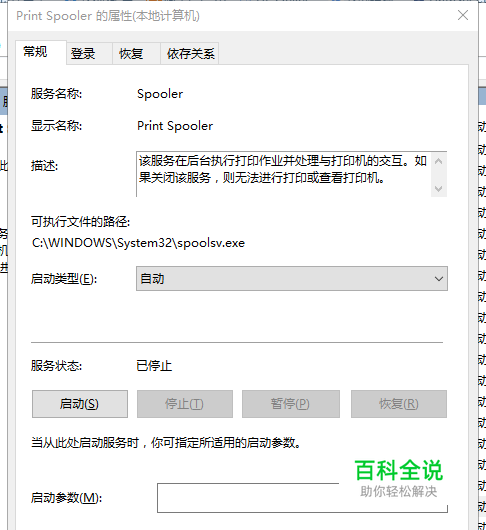Image resolution: width=486 pixels, height=530 pixels.
Task: Click the greyed-out 暂停(P) button
Action: point(291,404)
